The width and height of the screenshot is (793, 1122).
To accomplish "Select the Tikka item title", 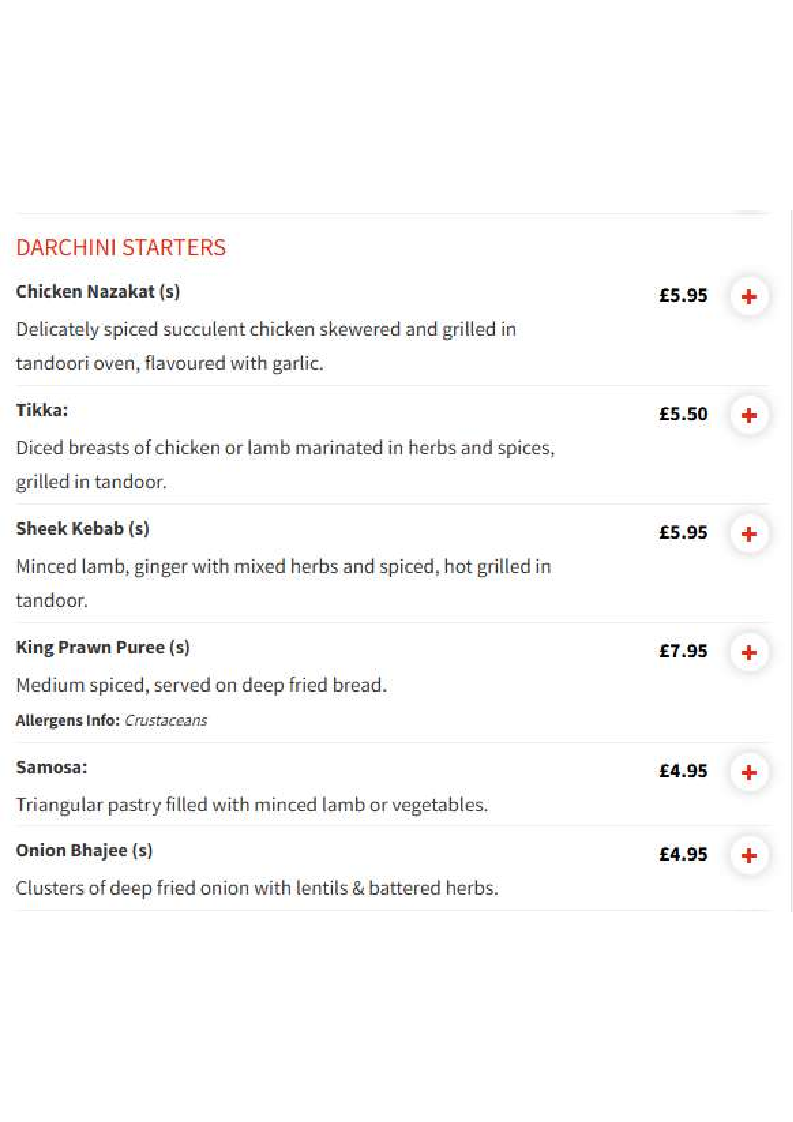I will [x=42, y=410].
